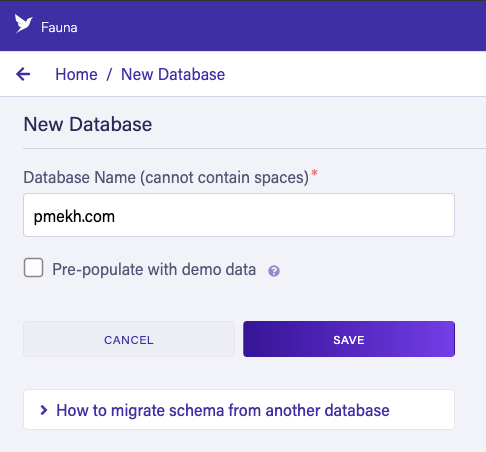Cancel the new database creation
The width and height of the screenshot is (486, 452).
point(129,339)
